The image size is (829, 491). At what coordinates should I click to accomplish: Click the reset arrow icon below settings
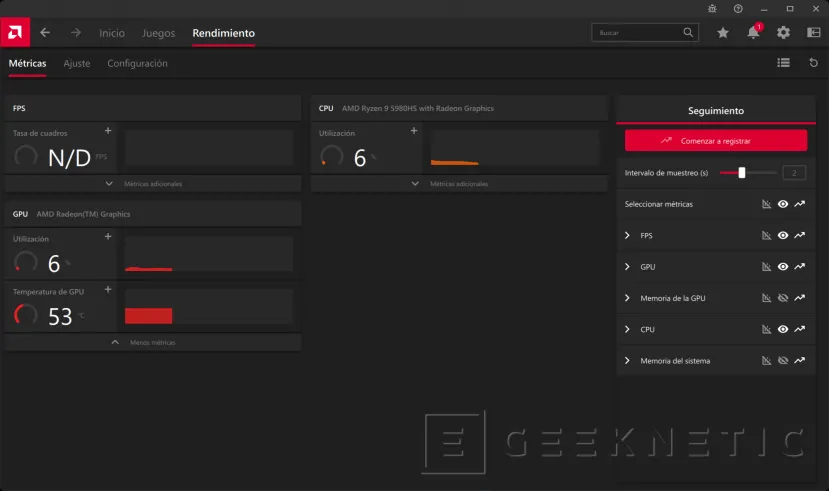click(813, 63)
